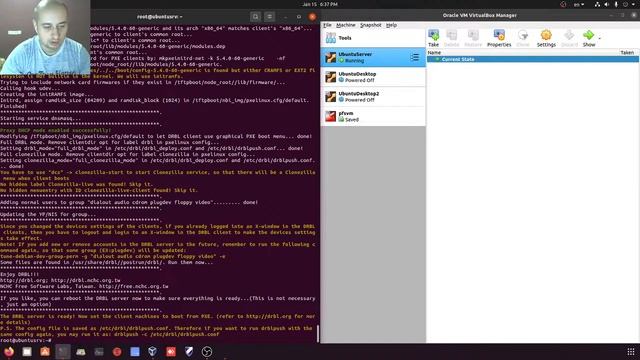Open the blue square dock app
640x360 pixels.
(x=135, y=351)
